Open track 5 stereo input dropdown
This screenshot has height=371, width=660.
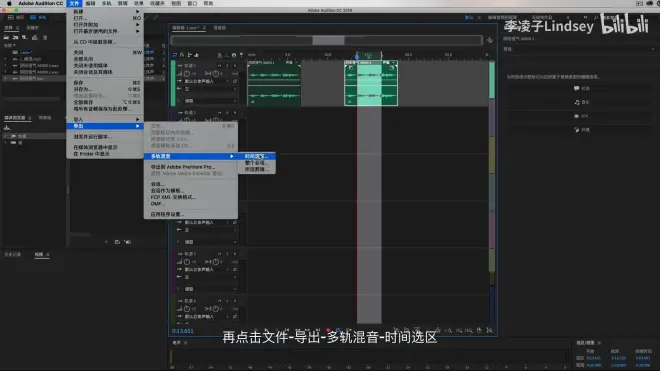point(207,270)
